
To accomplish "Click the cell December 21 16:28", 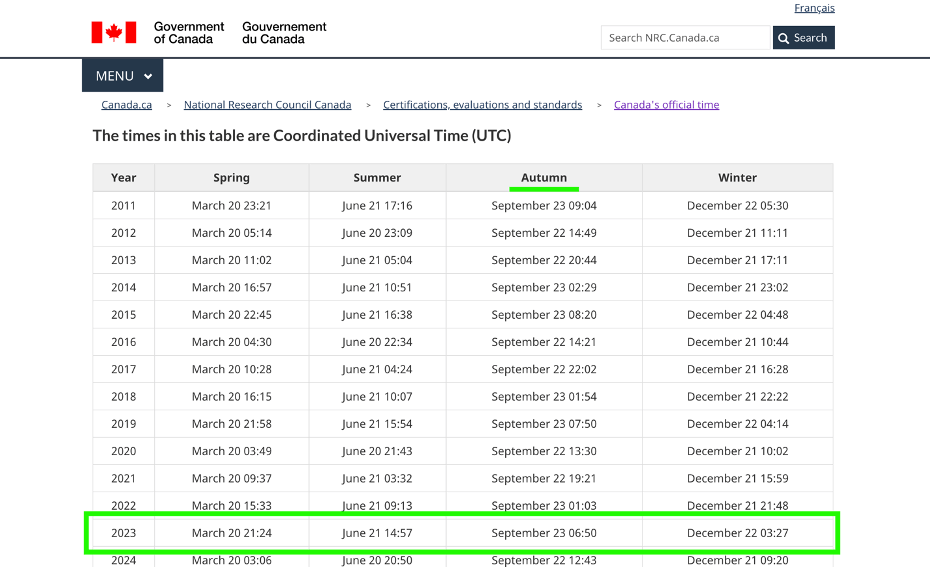I will click(x=737, y=369).
